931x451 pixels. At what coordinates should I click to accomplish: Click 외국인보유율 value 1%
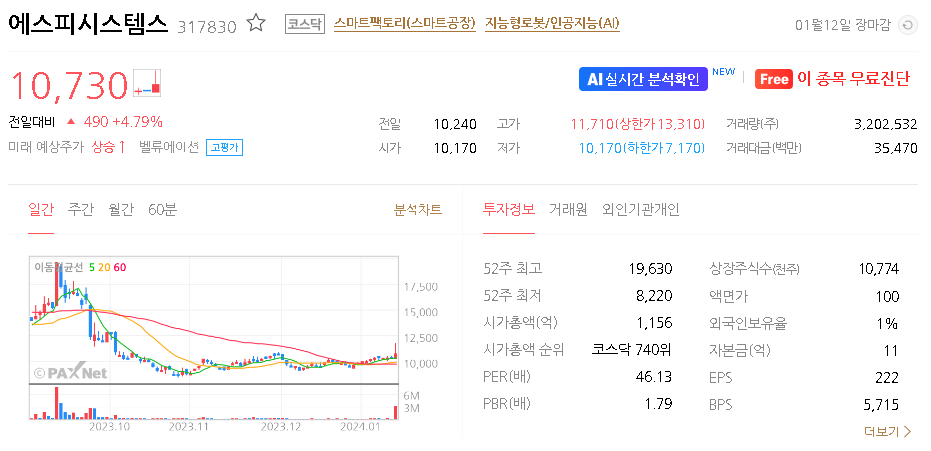coord(888,323)
